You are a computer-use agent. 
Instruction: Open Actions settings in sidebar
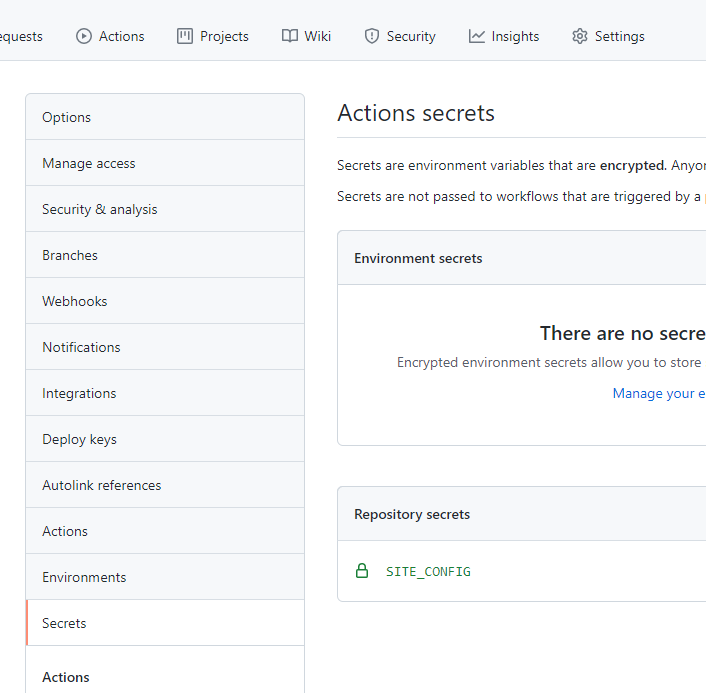click(165, 531)
